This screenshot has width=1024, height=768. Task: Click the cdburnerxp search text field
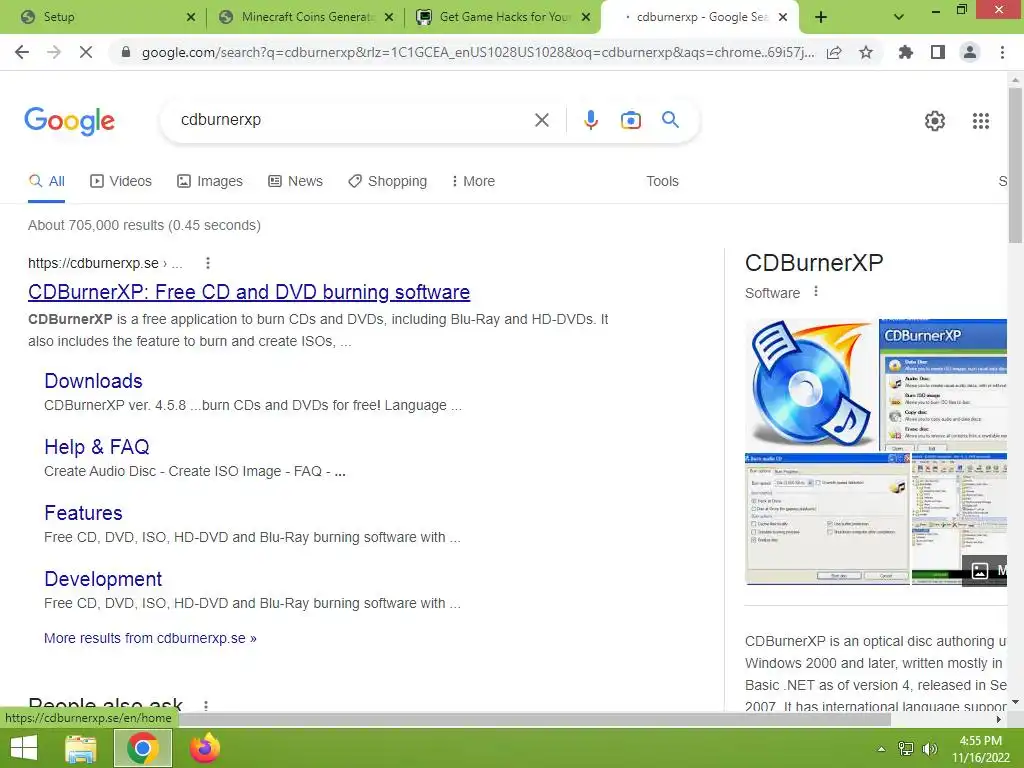353,120
